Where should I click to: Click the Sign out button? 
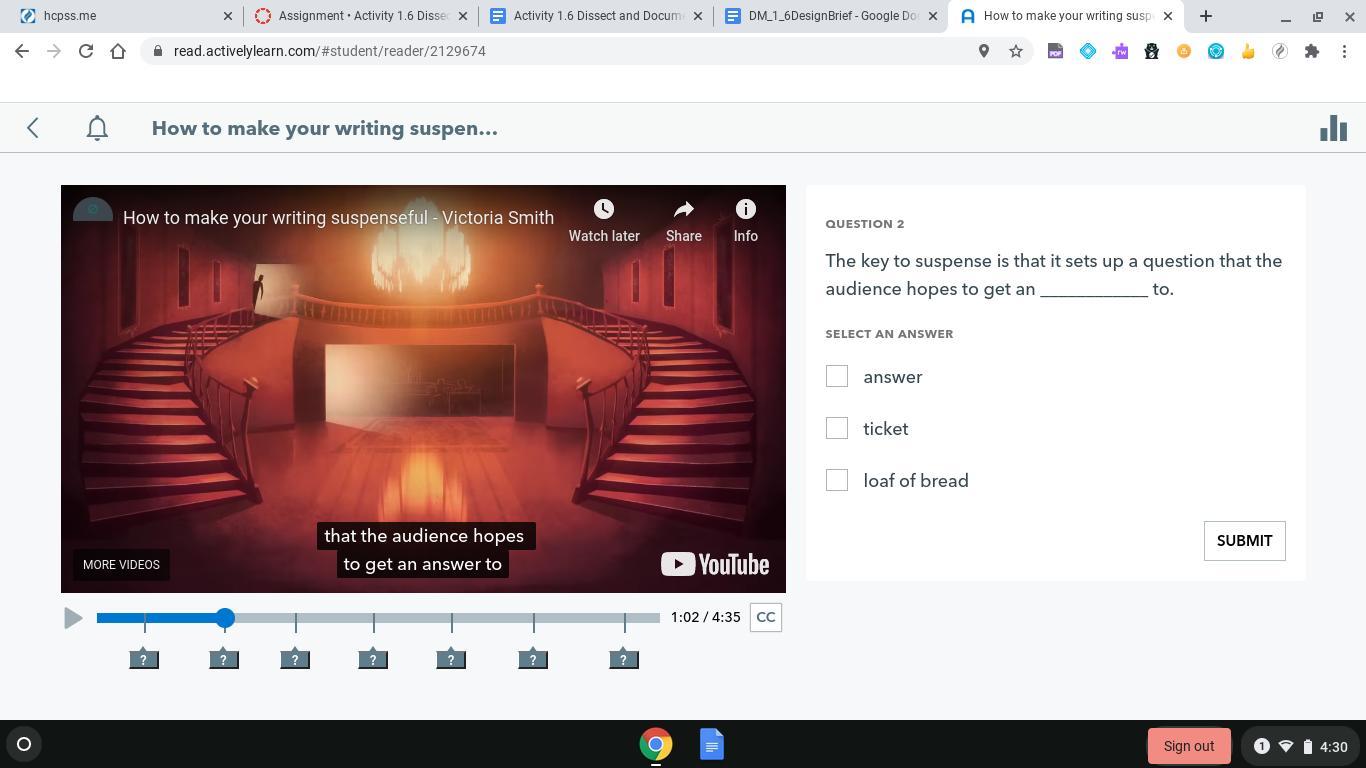click(1189, 746)
